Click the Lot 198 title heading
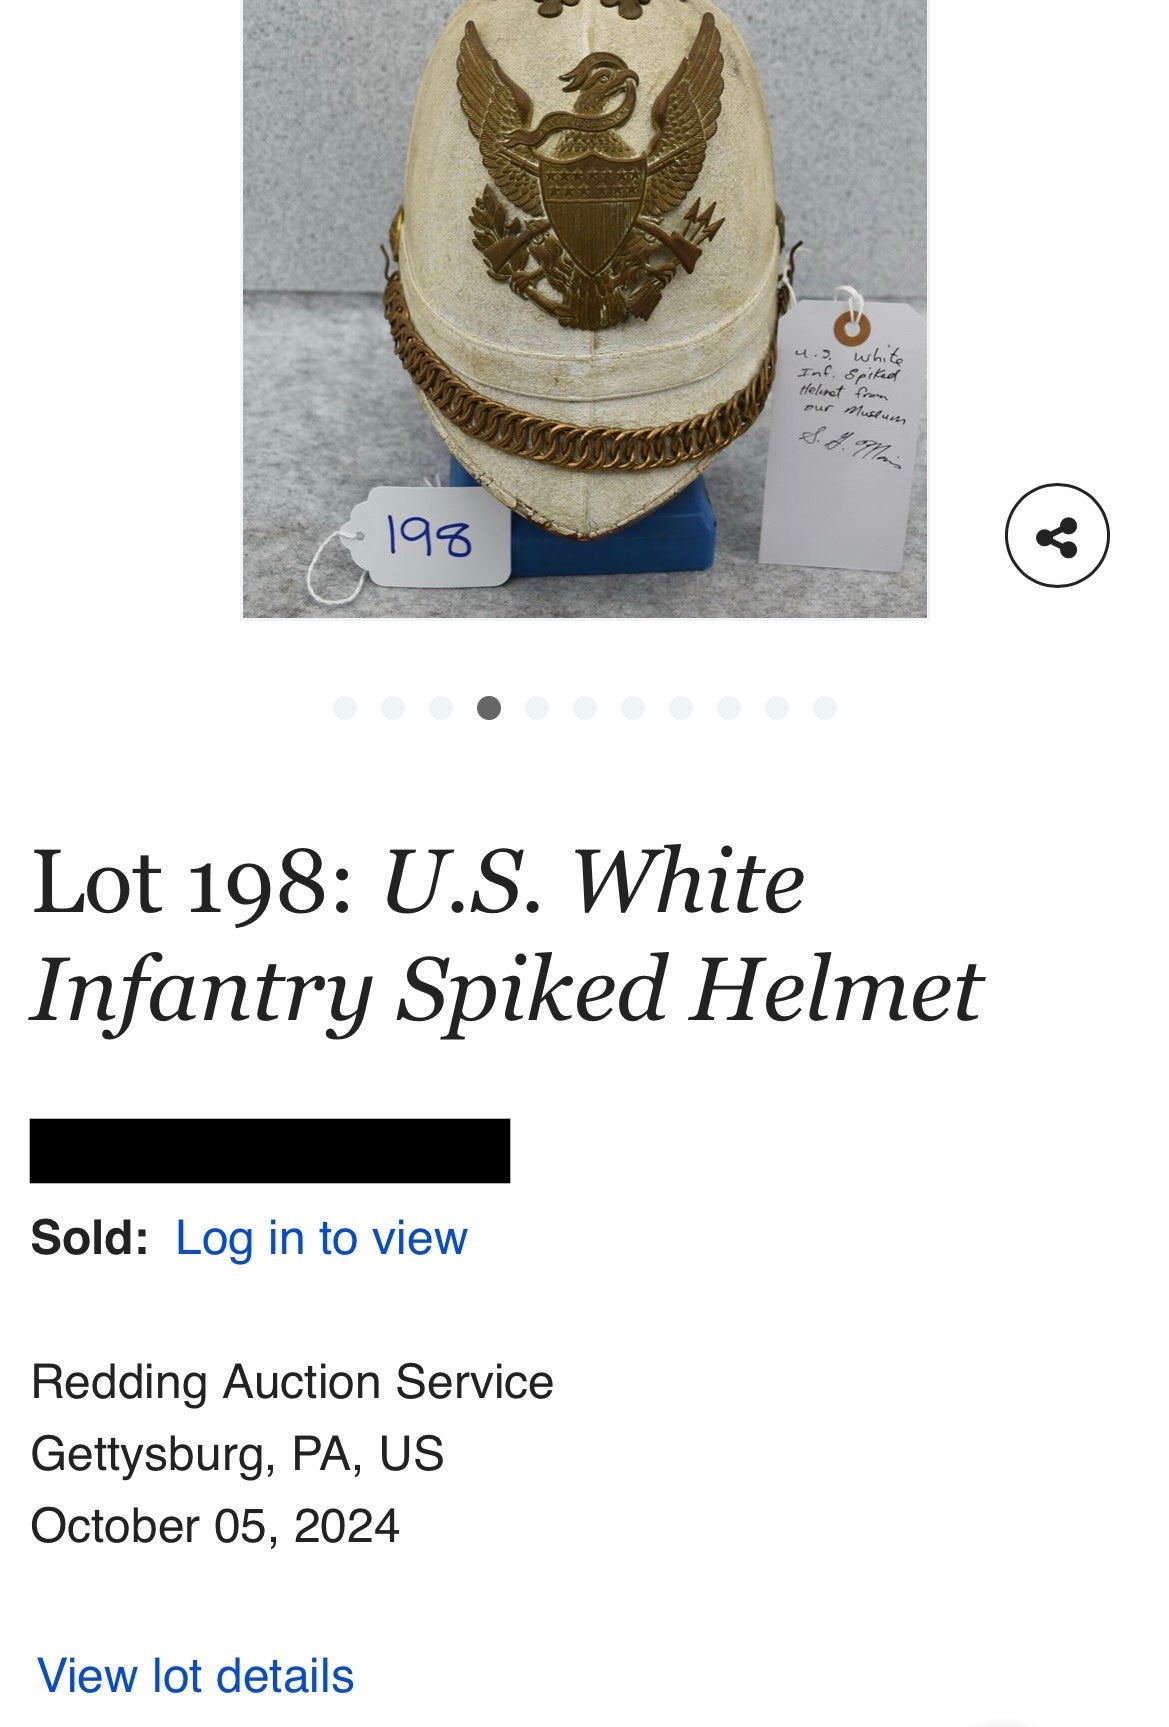 pos(506,934)
